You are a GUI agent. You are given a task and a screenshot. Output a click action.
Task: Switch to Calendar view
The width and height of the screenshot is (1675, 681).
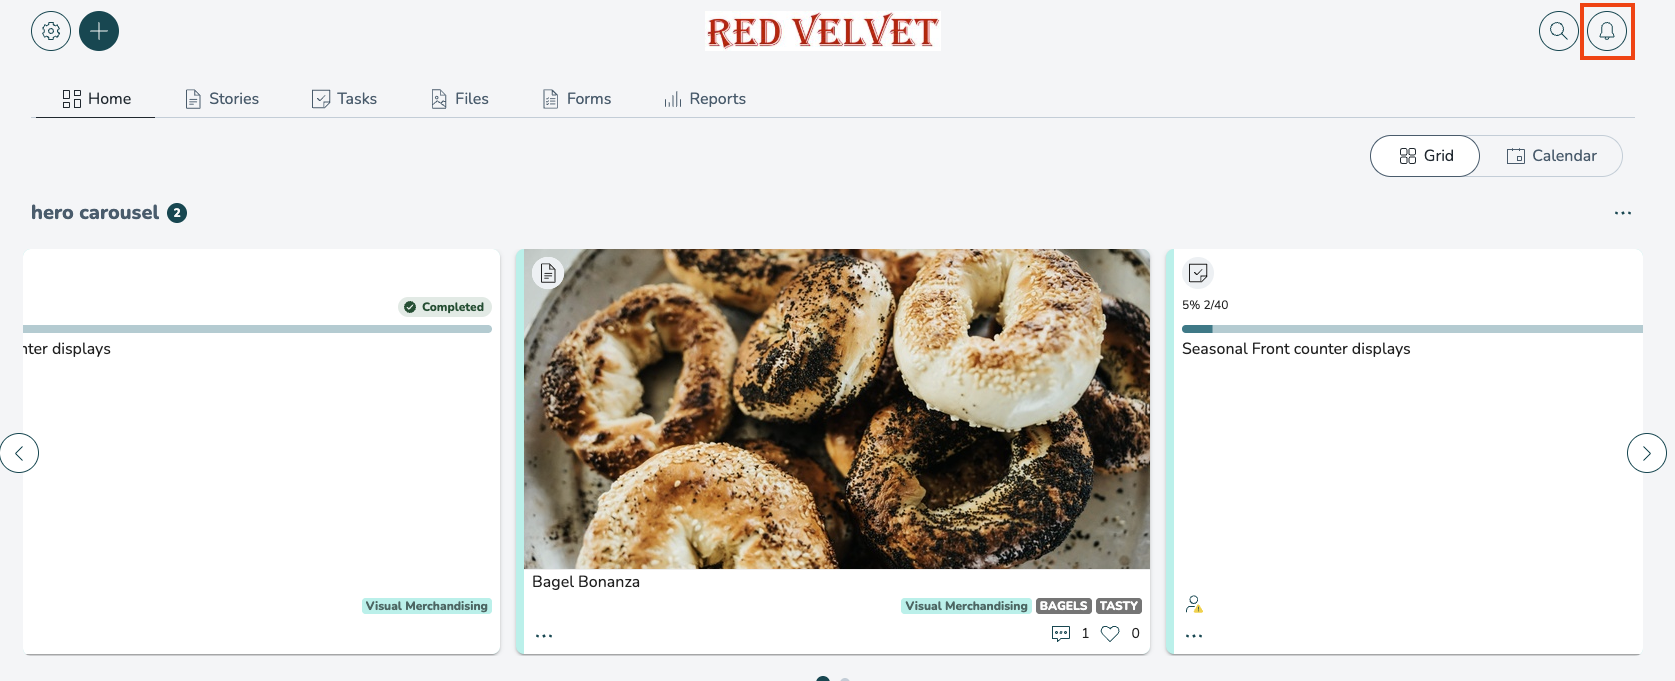click(x=1551, y=156)
